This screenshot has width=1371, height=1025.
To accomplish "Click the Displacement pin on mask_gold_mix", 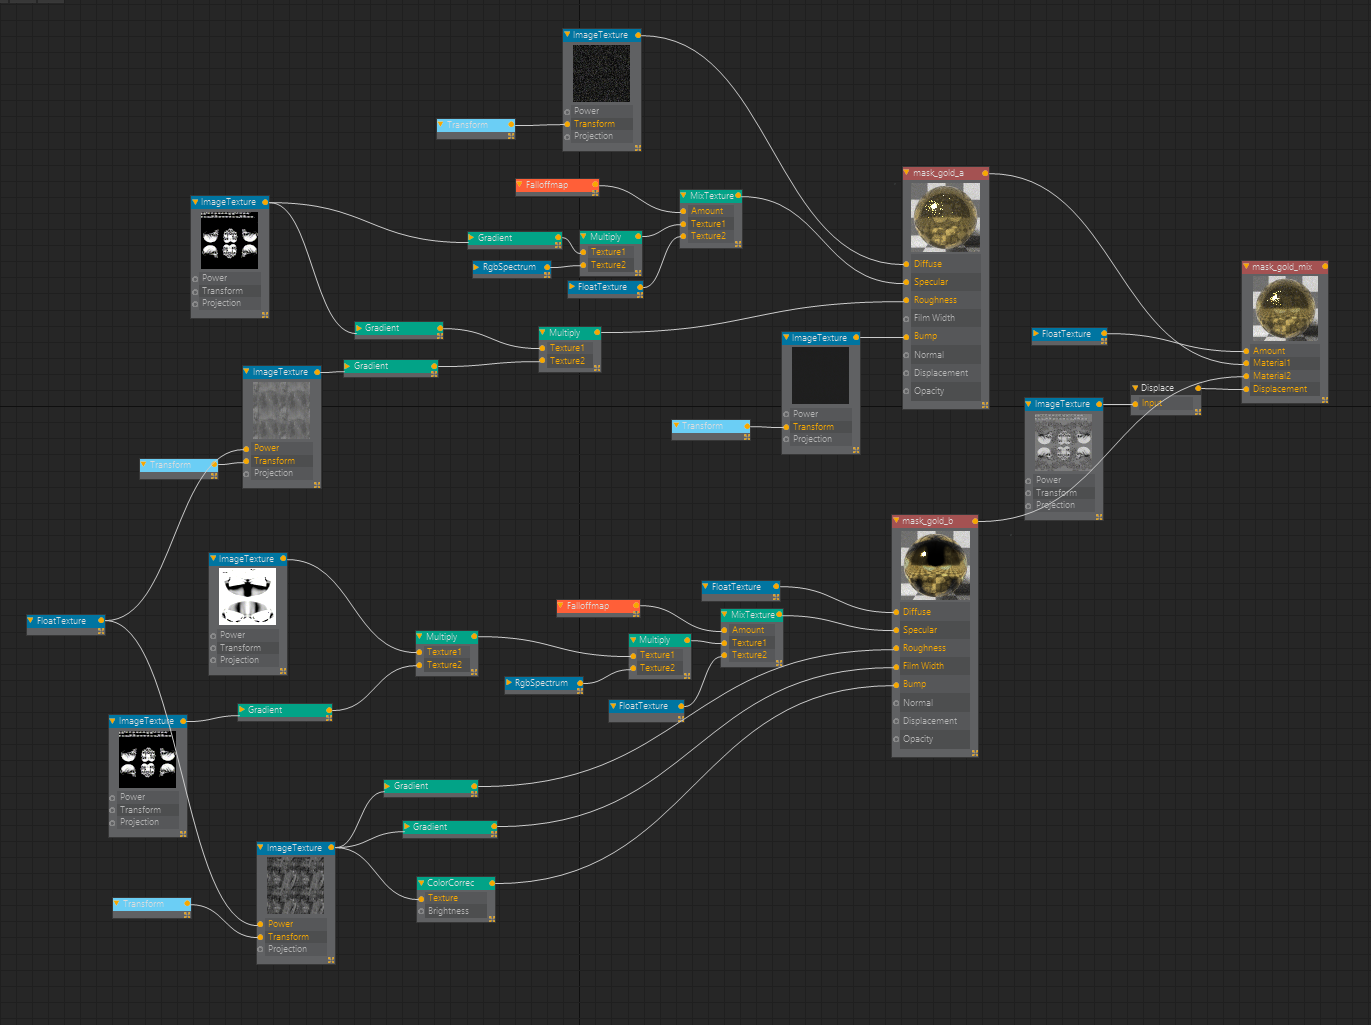I will click(x=1246, y=389).
